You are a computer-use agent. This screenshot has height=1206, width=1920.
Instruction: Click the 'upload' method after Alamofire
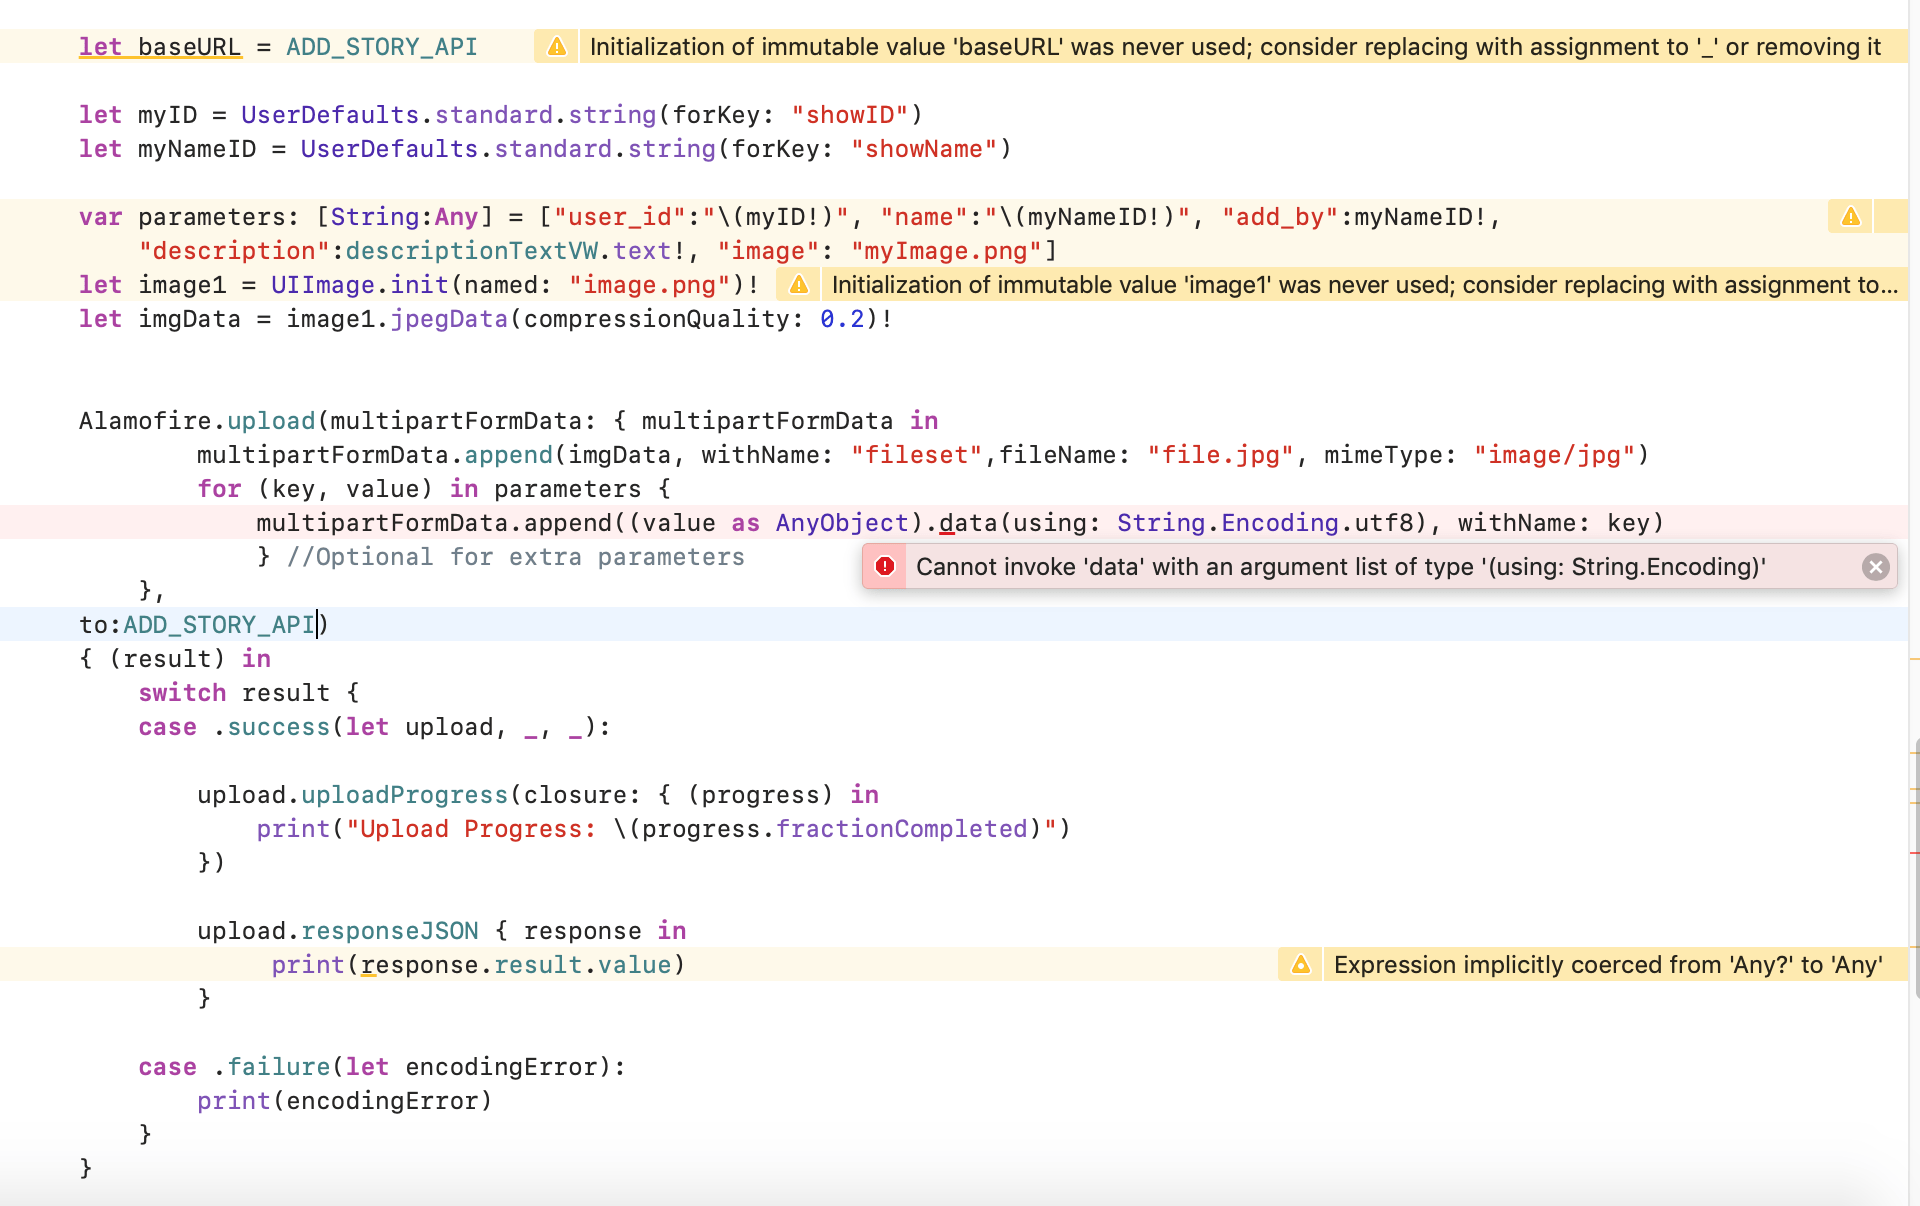[x=271, y=421]
